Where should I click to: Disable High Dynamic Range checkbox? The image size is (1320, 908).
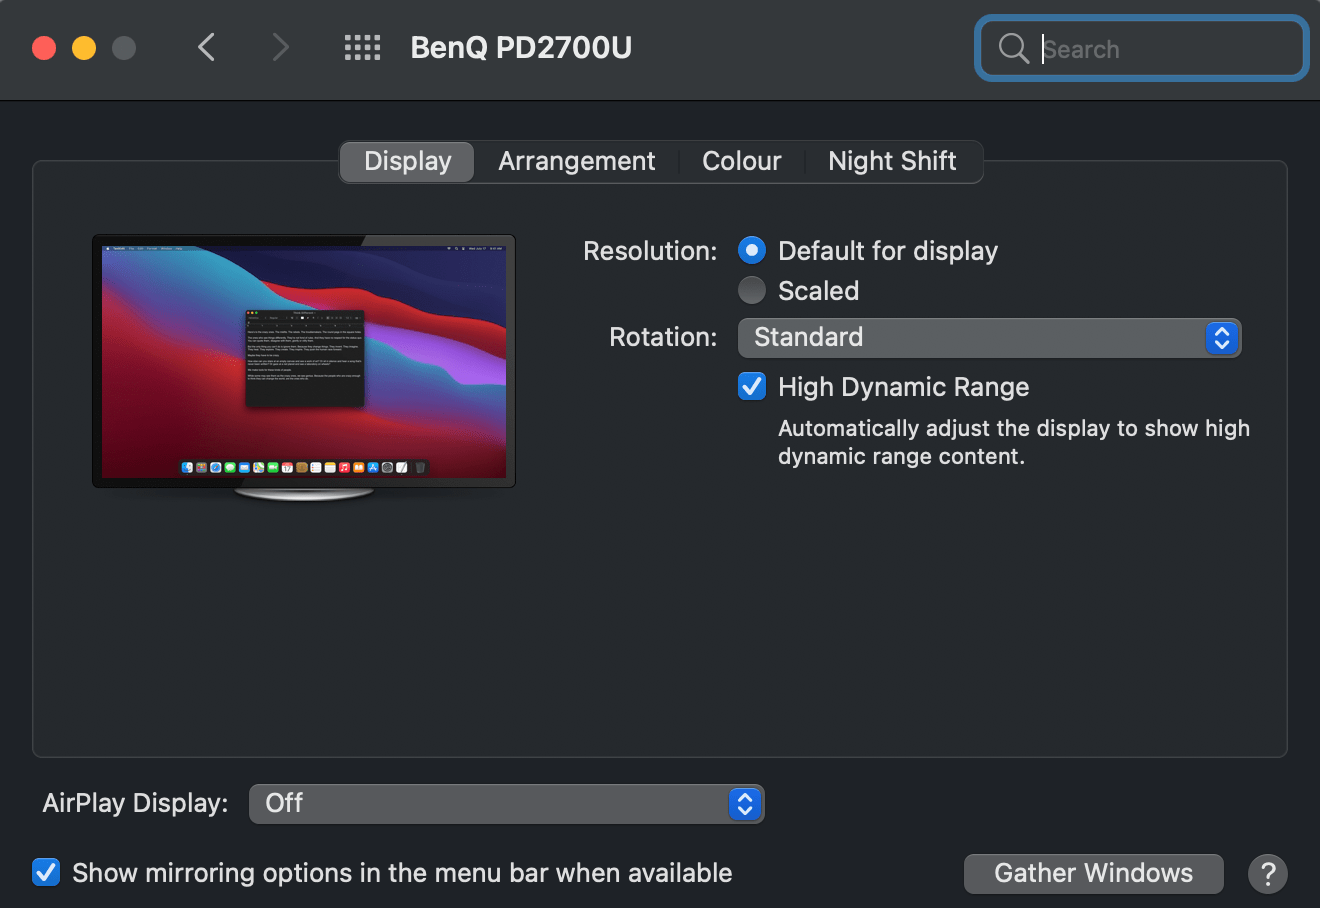point(752,387)
